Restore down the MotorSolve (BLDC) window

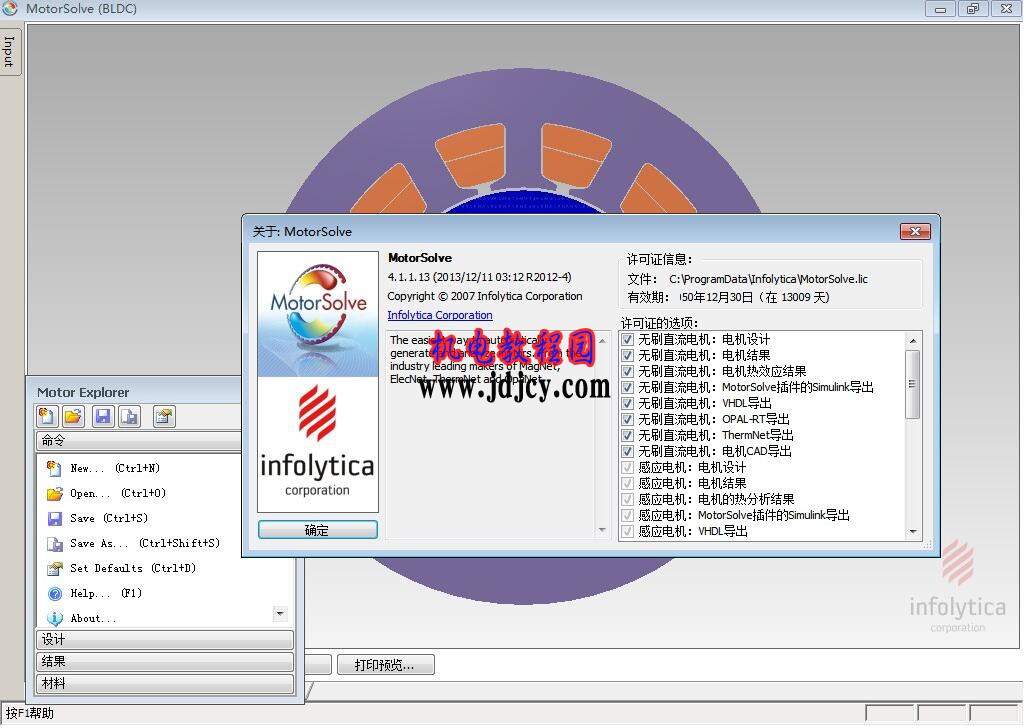(973, 9)
